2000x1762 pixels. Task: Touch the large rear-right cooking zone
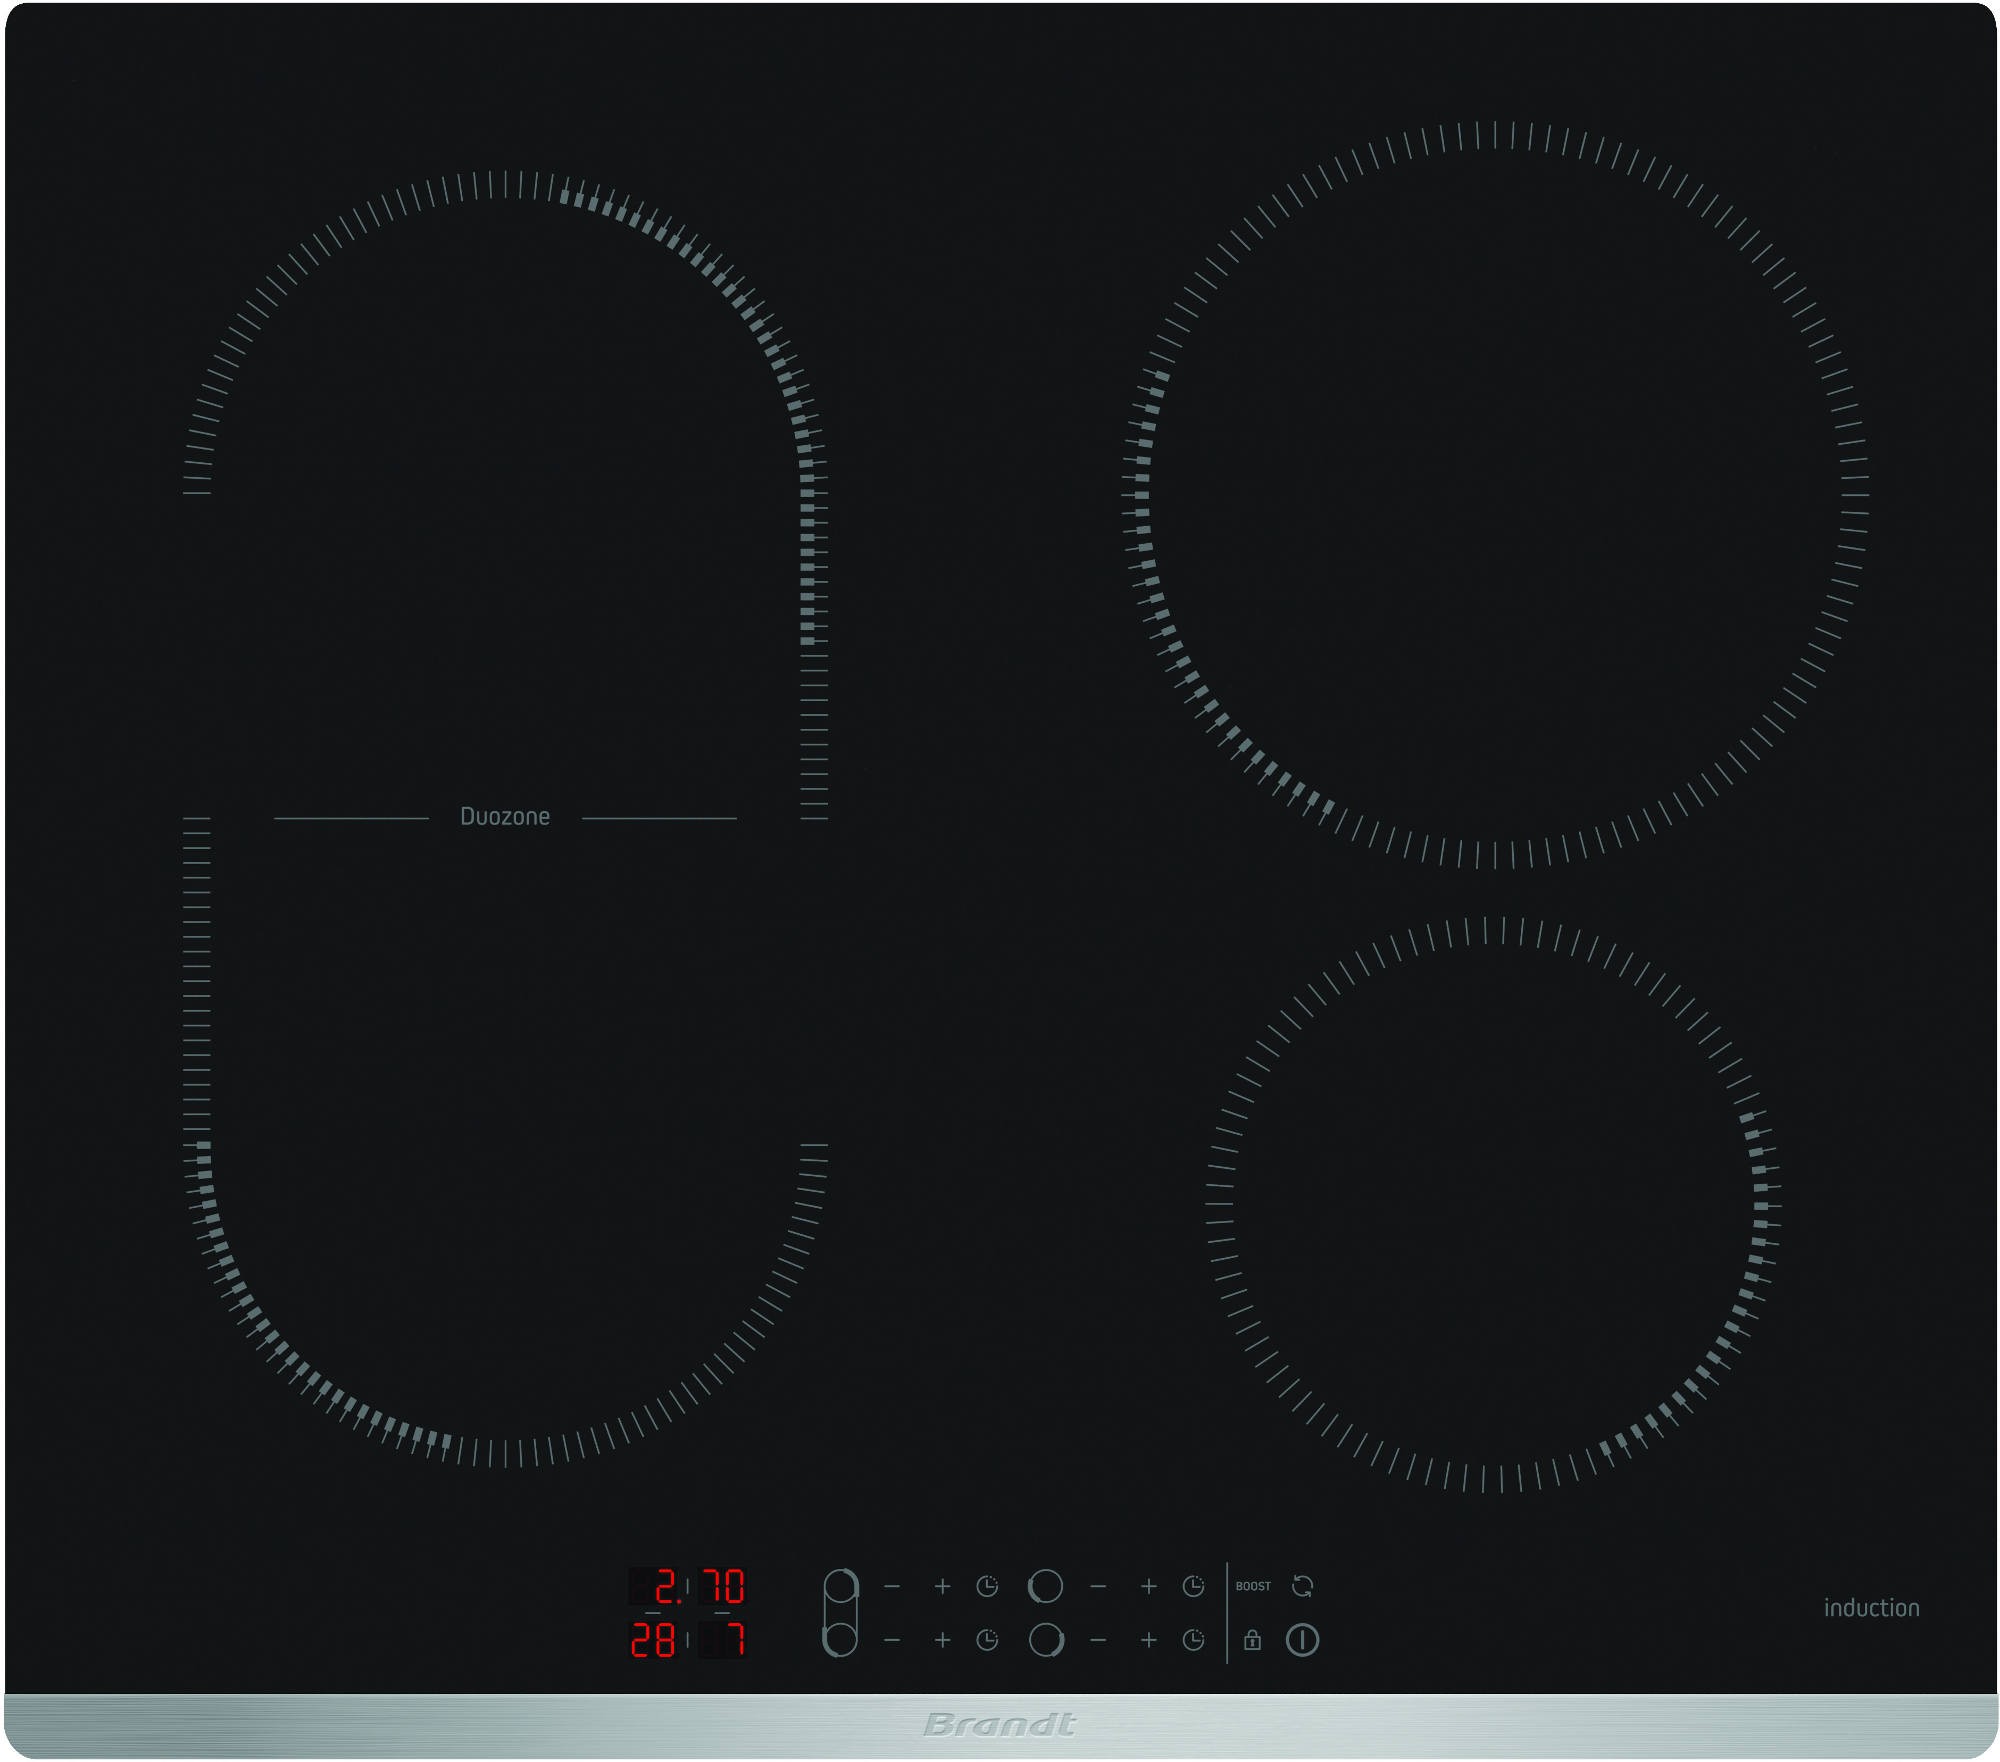(1495, 494)
